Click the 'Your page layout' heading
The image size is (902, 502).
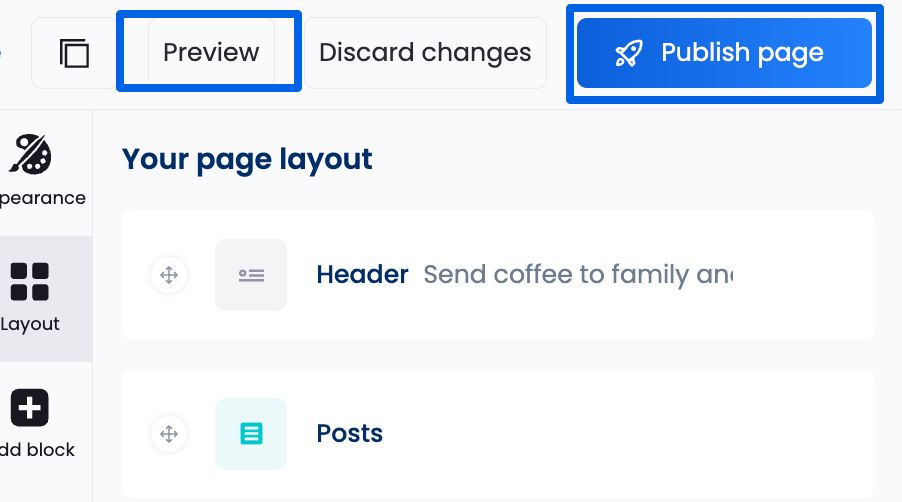247,159
